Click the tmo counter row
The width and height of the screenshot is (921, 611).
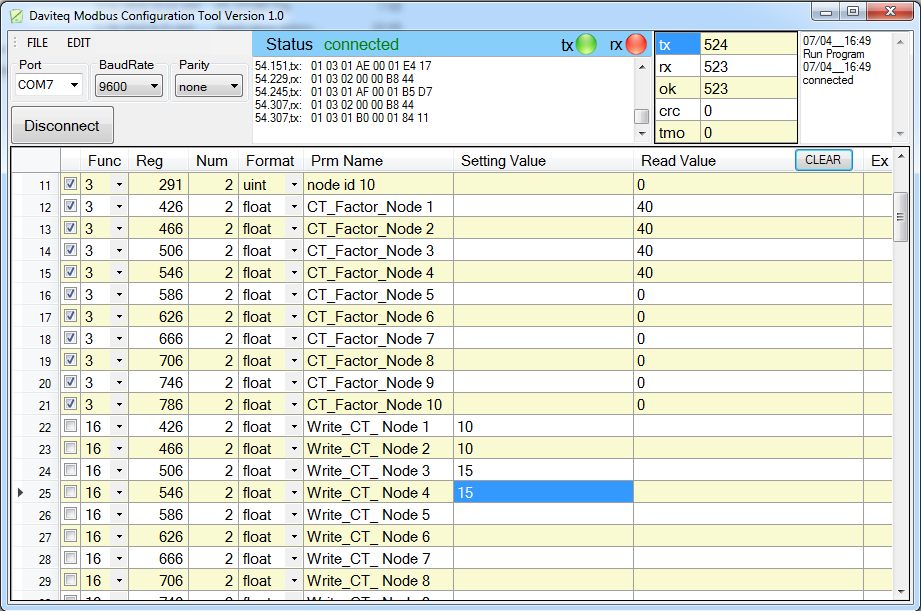[x=726, y=133]
